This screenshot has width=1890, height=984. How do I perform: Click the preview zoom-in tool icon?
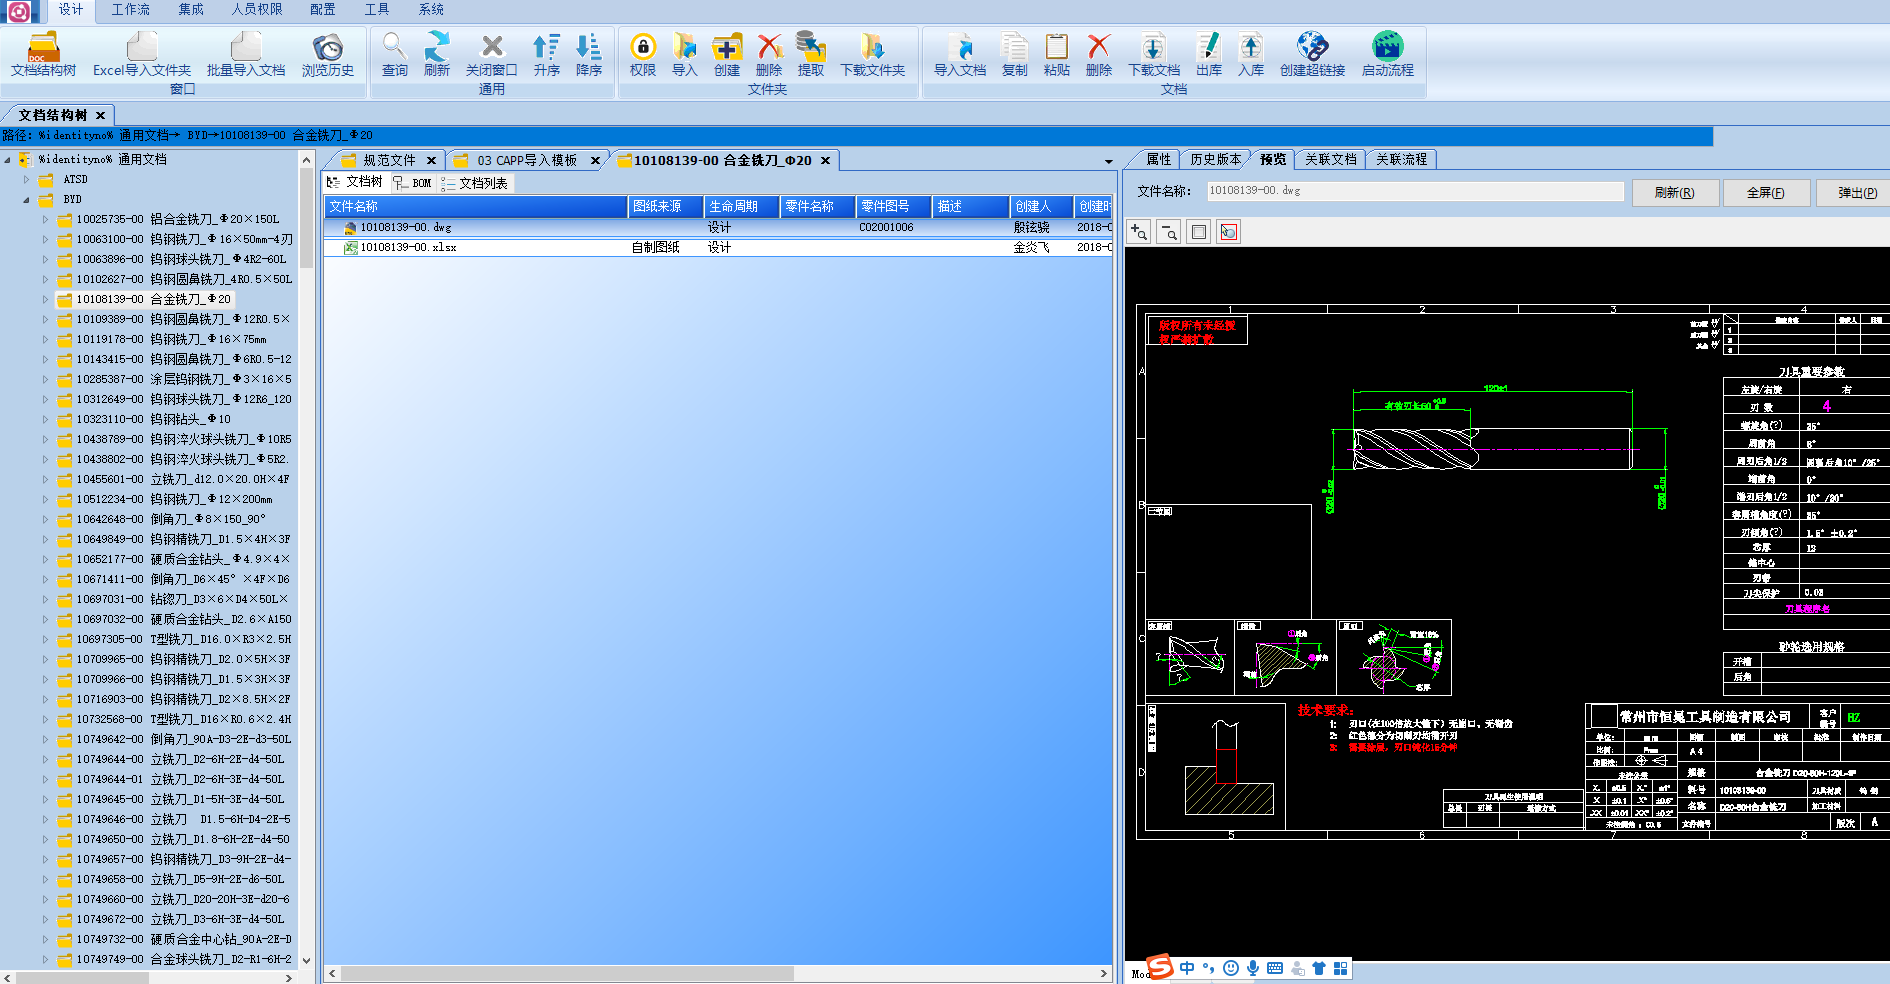coord(1139,232)
